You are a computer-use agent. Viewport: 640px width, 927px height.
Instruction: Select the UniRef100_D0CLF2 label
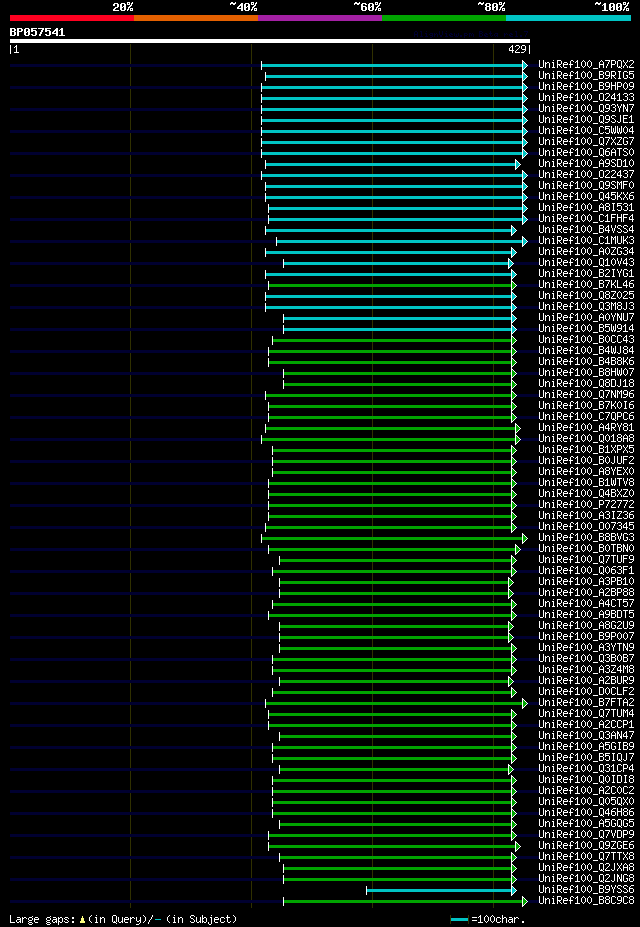[586, 693]
